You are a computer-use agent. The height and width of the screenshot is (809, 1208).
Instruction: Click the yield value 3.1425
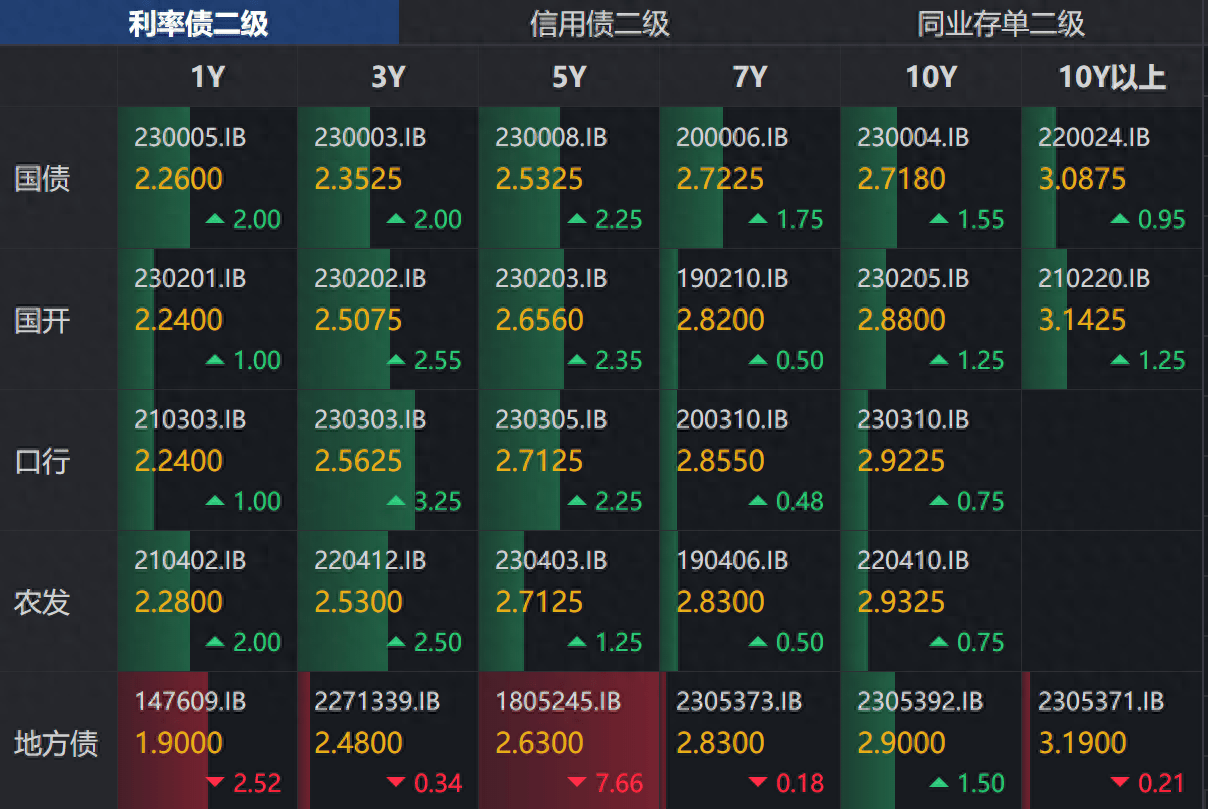1082,320
